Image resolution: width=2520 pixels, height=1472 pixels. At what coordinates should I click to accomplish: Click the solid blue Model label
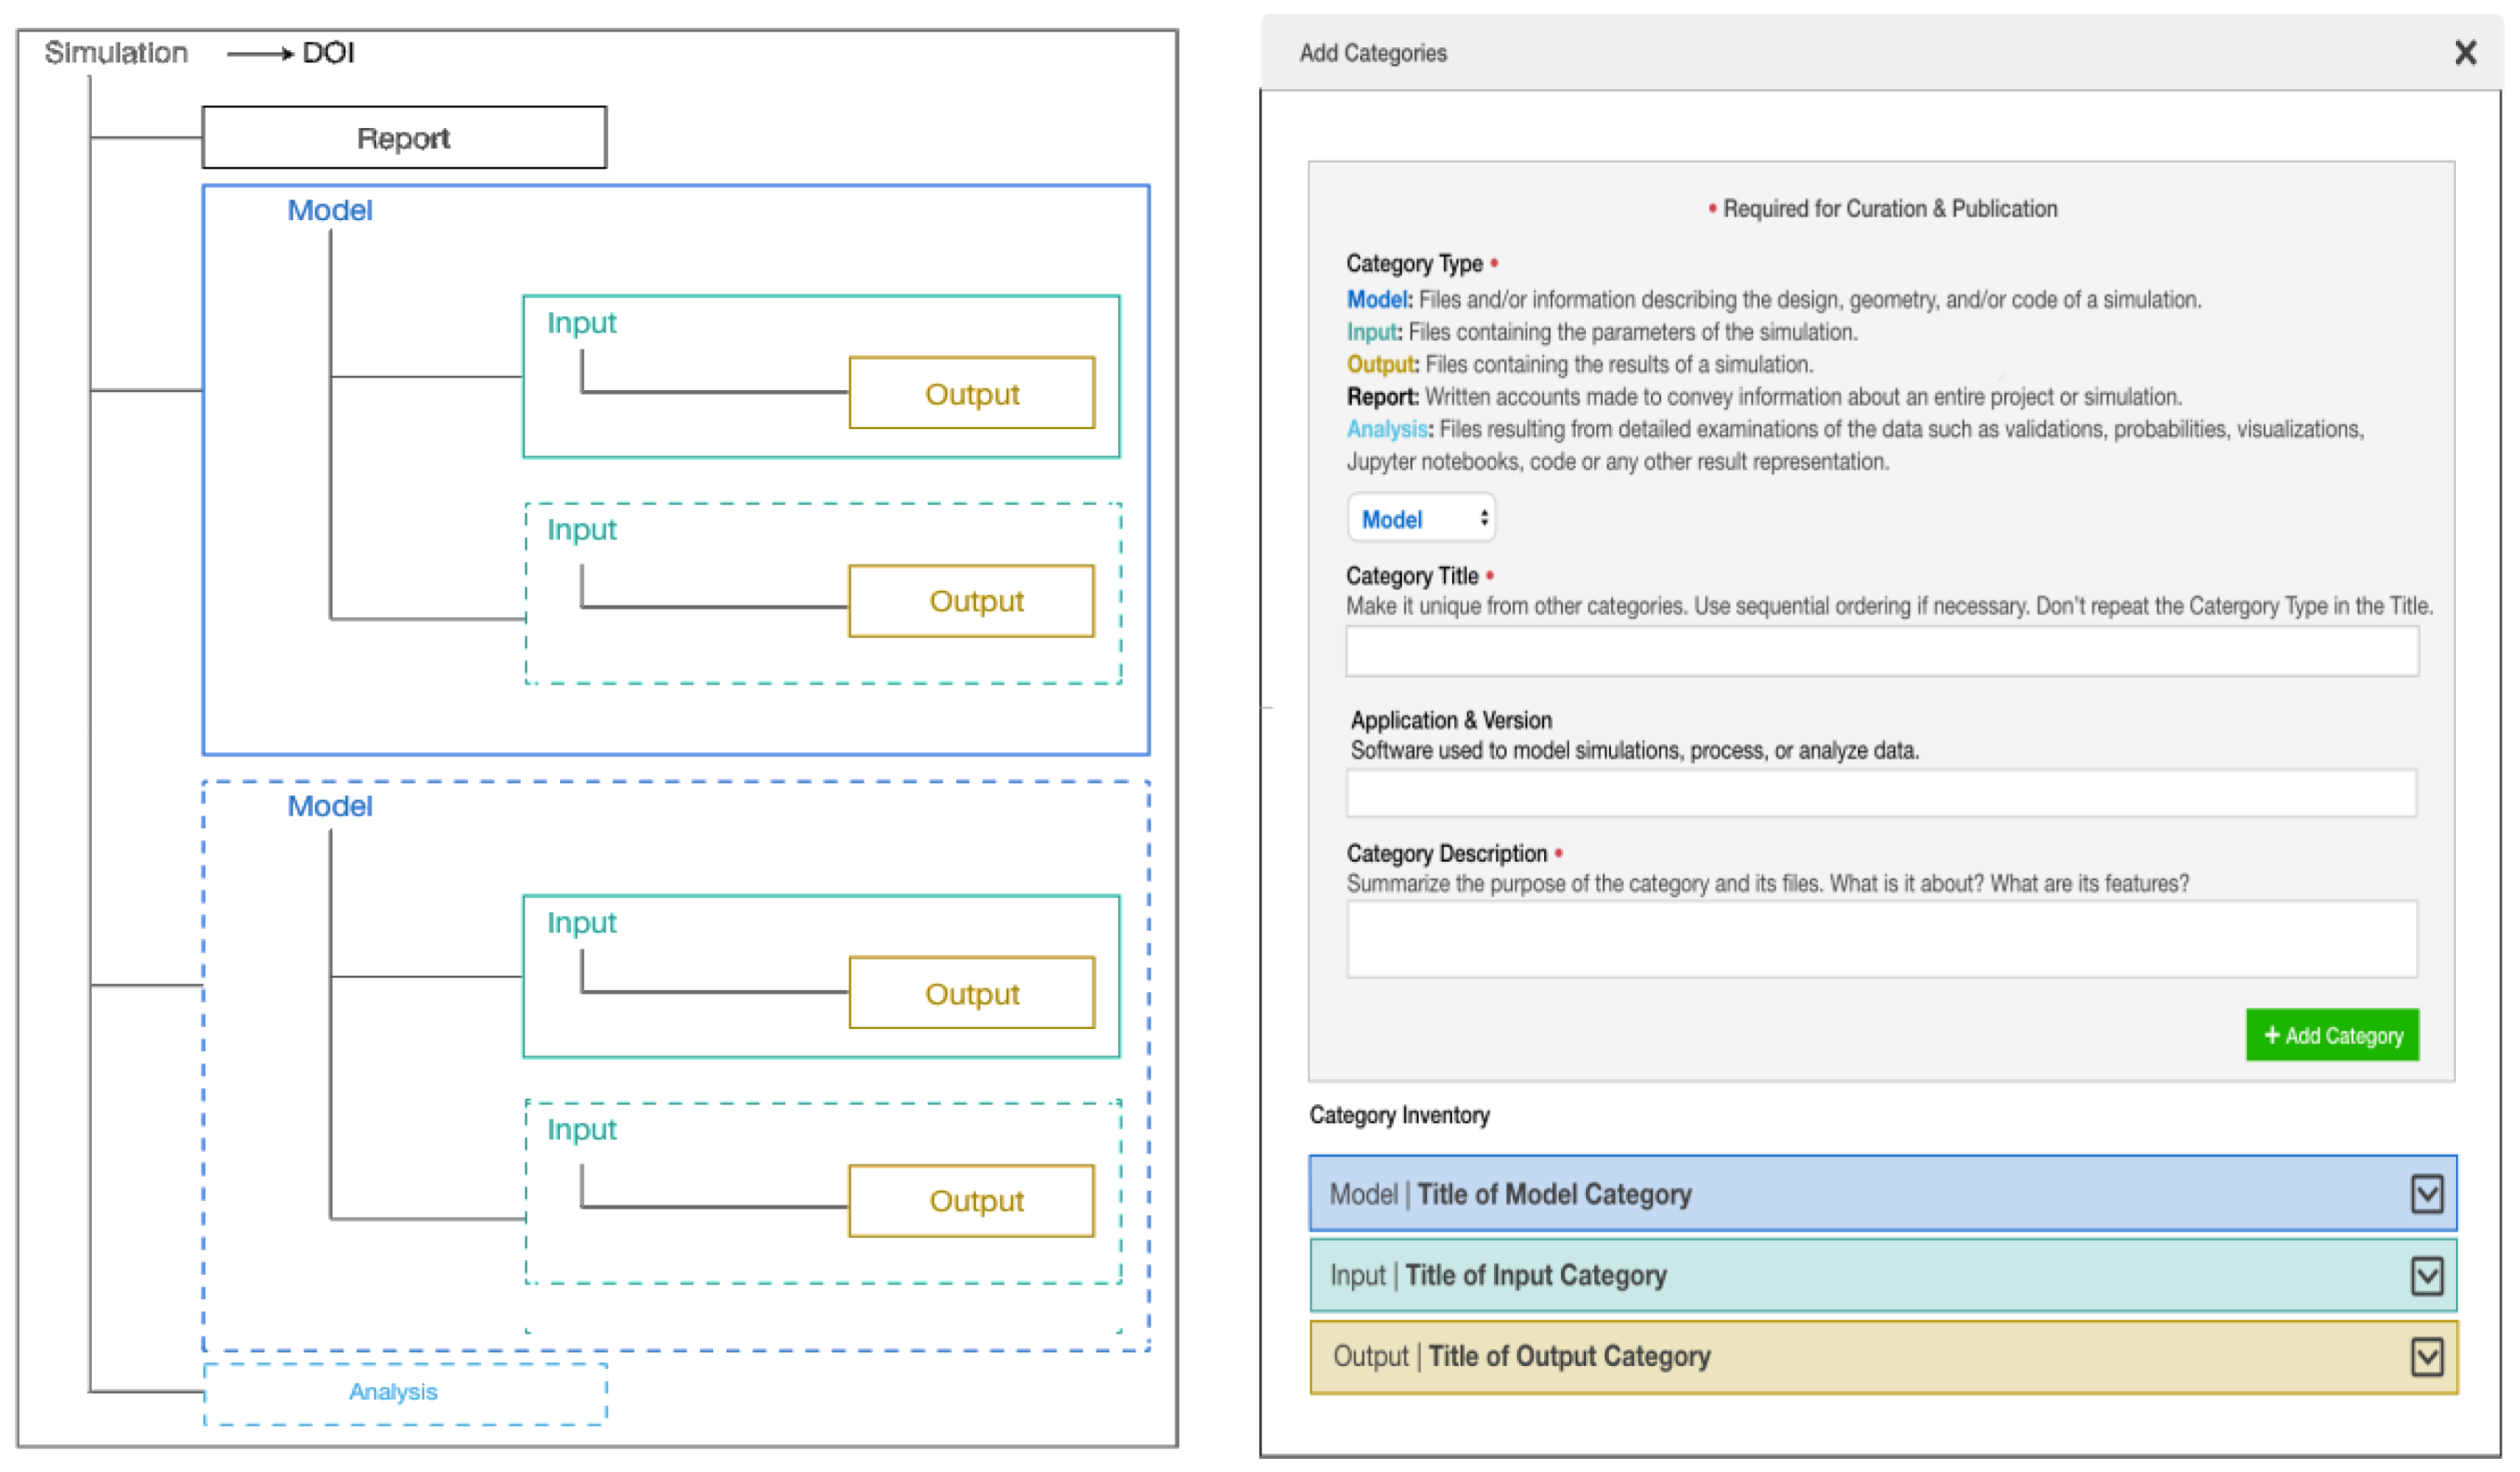pos(329,211)
